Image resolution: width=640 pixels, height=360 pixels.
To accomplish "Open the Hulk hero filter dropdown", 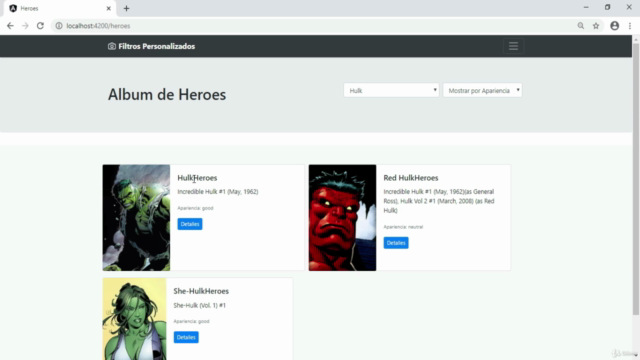I will click(391, 90).
